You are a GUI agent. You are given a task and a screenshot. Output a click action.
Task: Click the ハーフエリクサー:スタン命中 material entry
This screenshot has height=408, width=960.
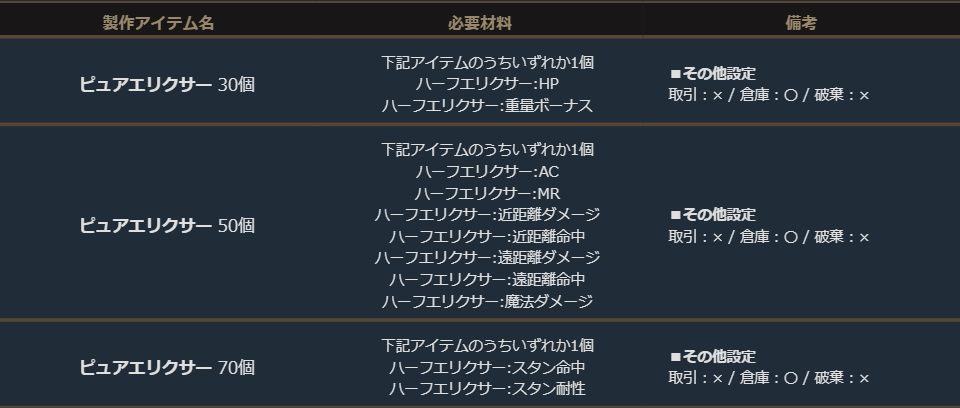(487, 367)
